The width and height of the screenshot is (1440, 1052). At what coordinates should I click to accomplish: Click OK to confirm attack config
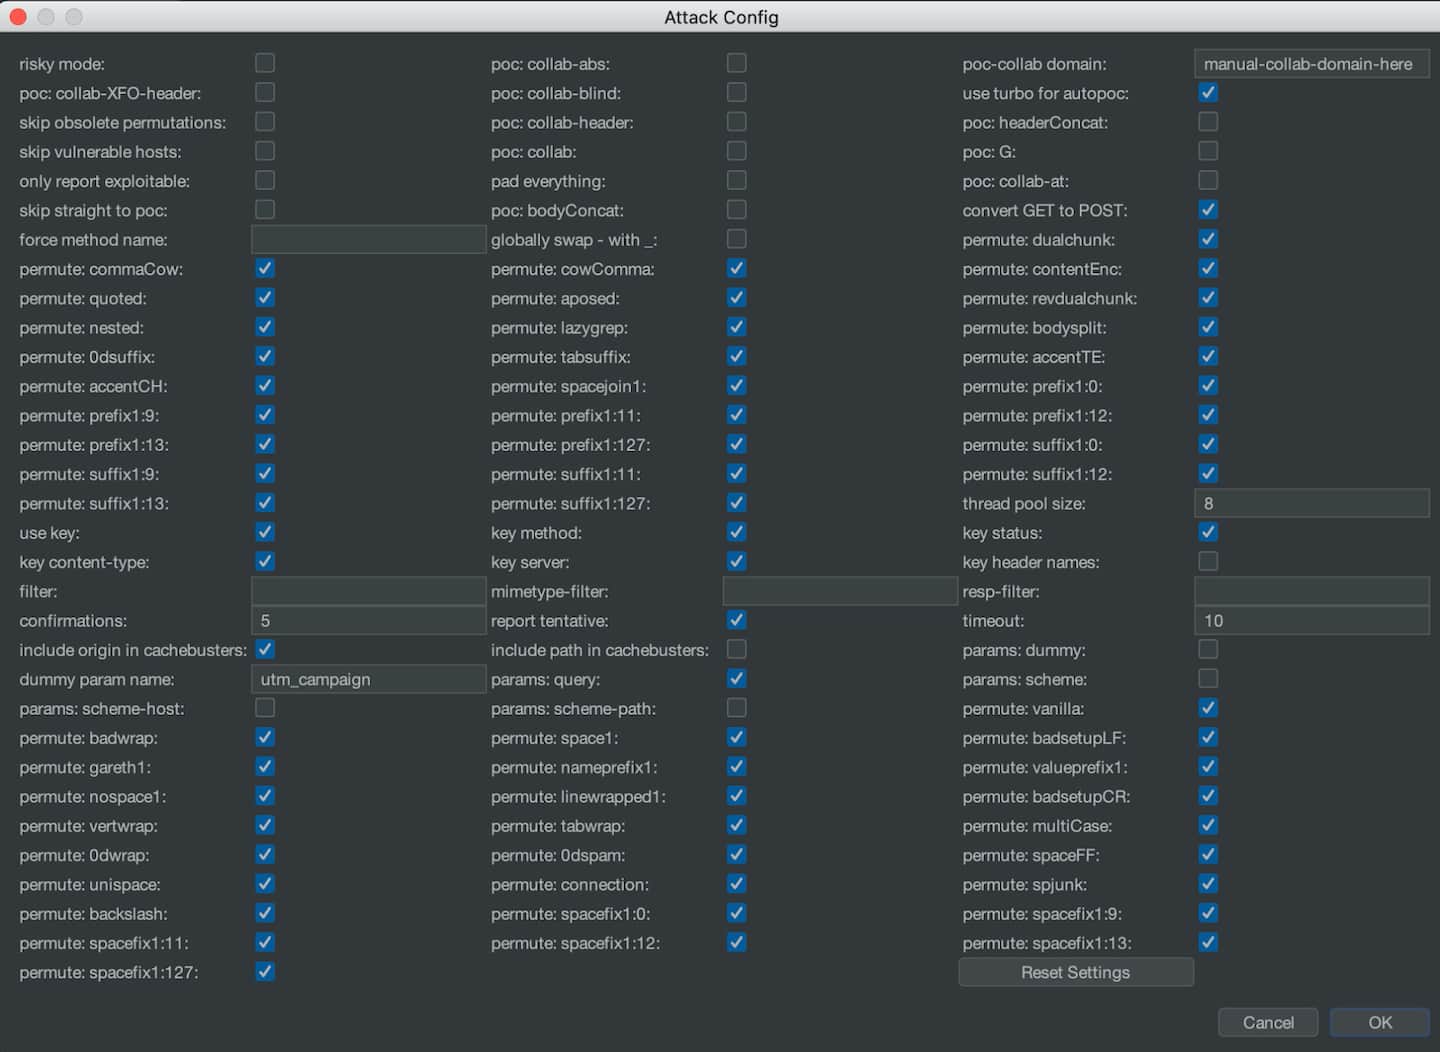coord(1379,1022)
